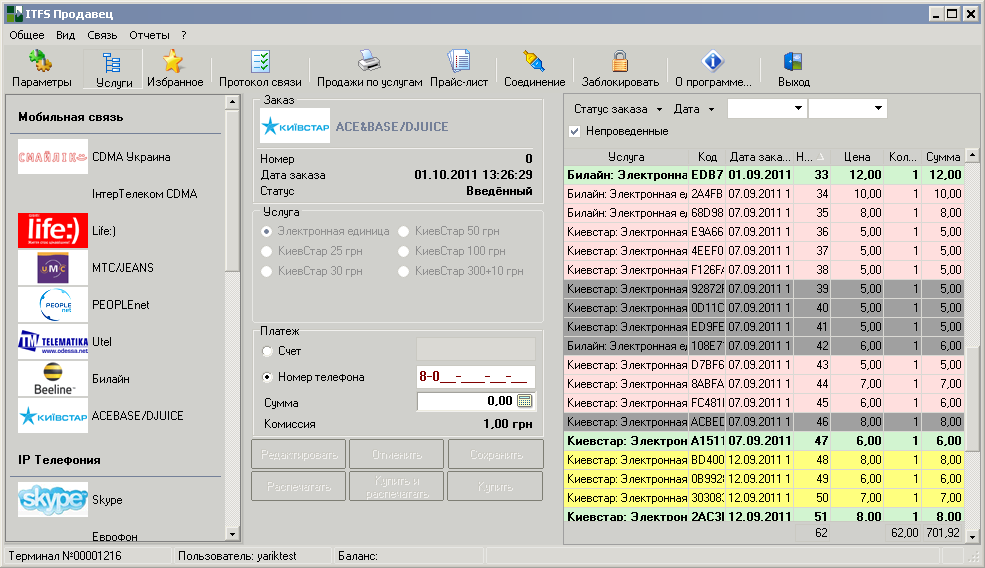985x568 pixels.
Task: Select order row with code EDB7
Action: (764, 175)
